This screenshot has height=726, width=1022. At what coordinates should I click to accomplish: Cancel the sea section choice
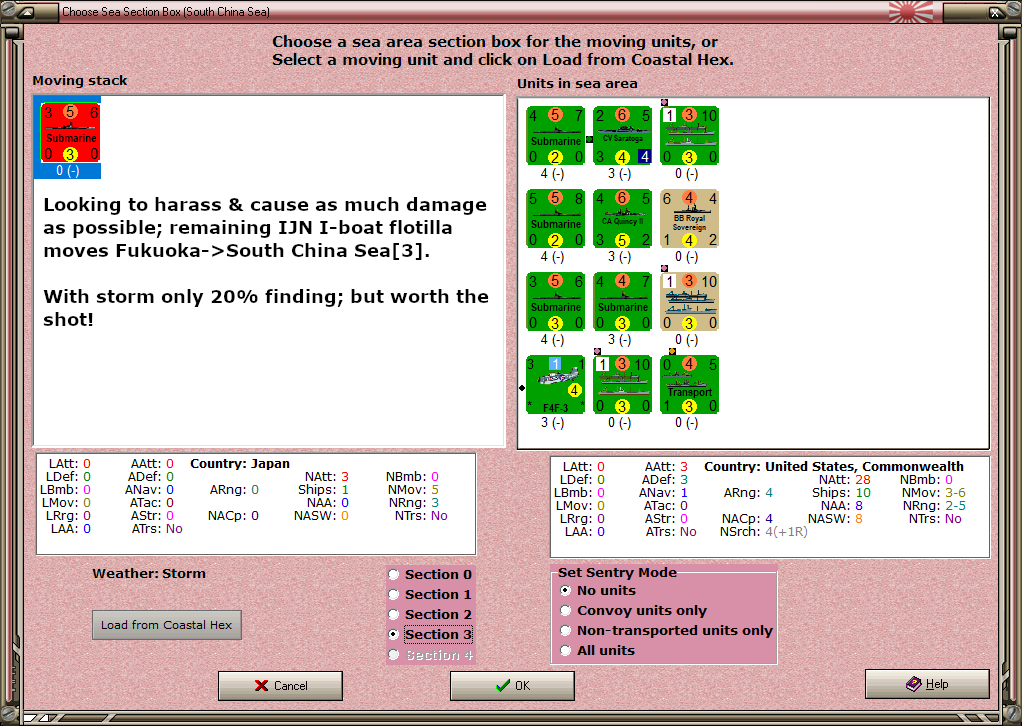pyautogui.click(x=280, y=686)
